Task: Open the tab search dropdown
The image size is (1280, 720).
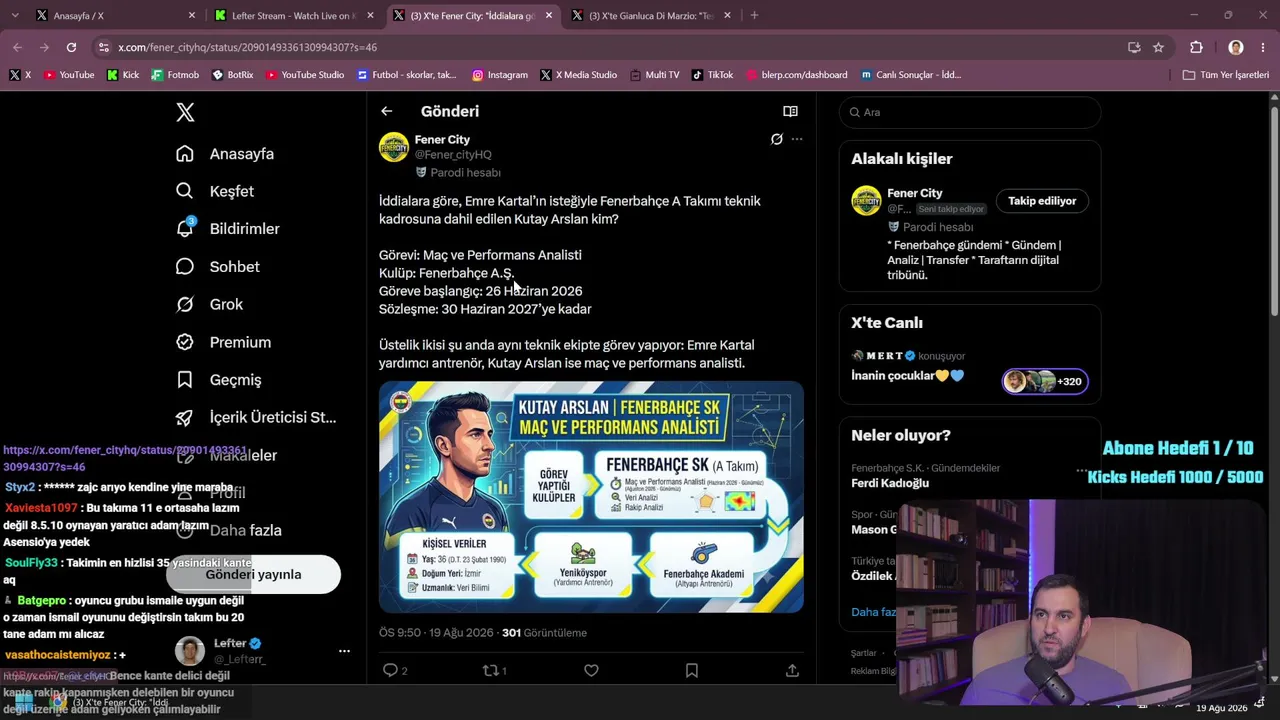Action: click(x=17, y=15)
